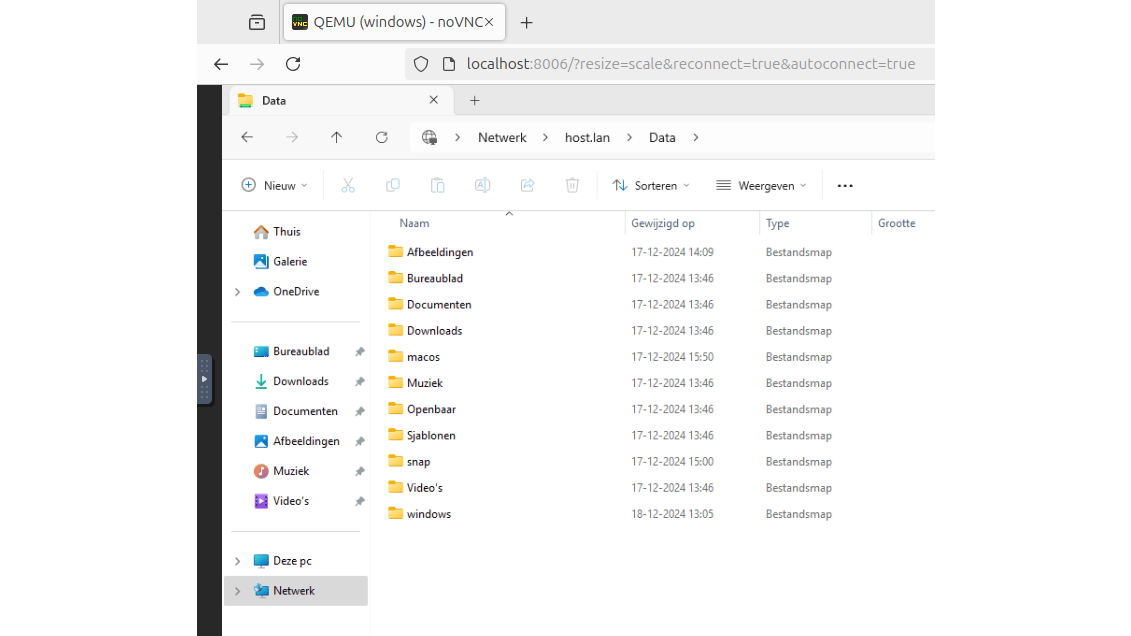Click chevron after Netwerk in breadcrumb
Image resolution: width=1131 pixels, height=636 pixels.
point(545,137)
